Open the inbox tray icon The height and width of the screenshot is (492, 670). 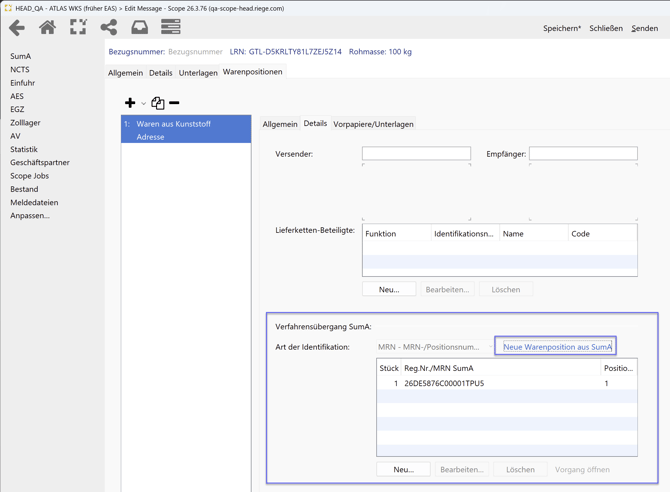140,28
